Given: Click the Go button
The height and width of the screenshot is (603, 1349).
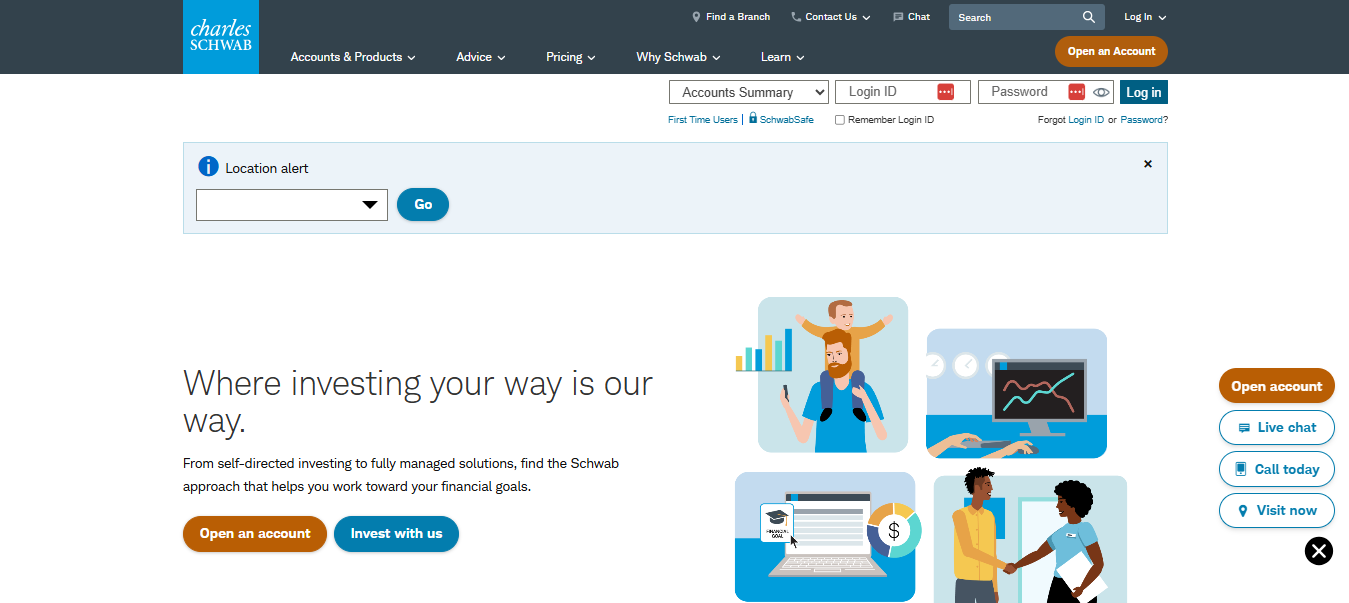Looking at the screenshot, I should pyautogui.click(x=423, y=204).
